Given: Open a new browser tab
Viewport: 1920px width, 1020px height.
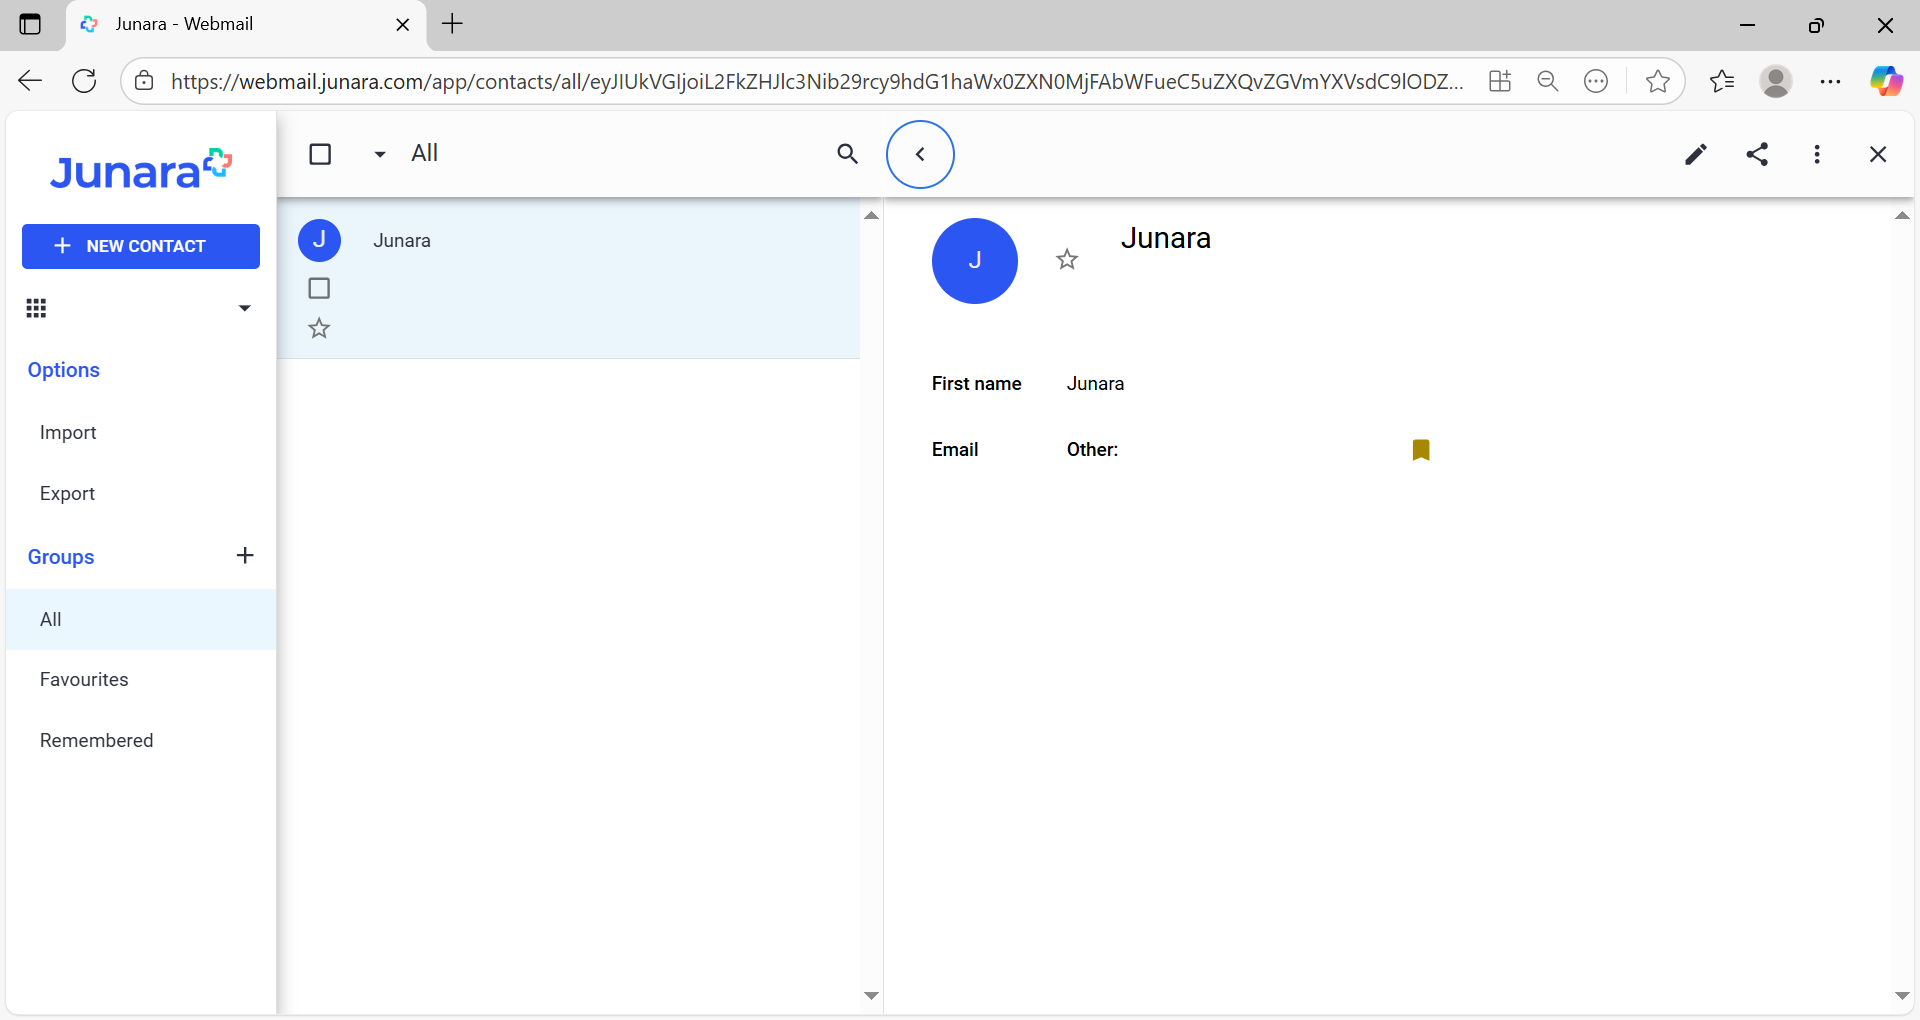Looking at the screenshot, I should click(452, 24).
